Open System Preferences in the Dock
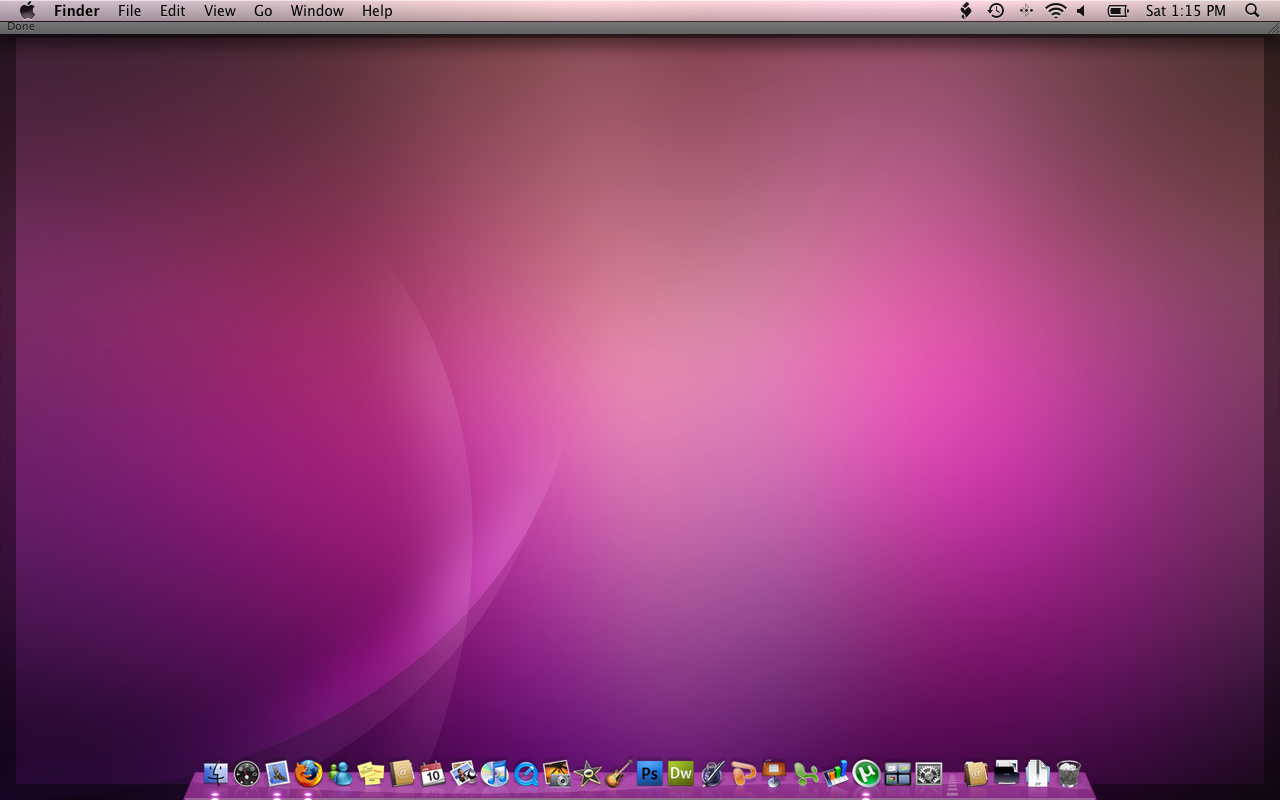Image resolution: width=1280 pixels, height=800 pixels. pyautogui.click(x=929, y=773)
